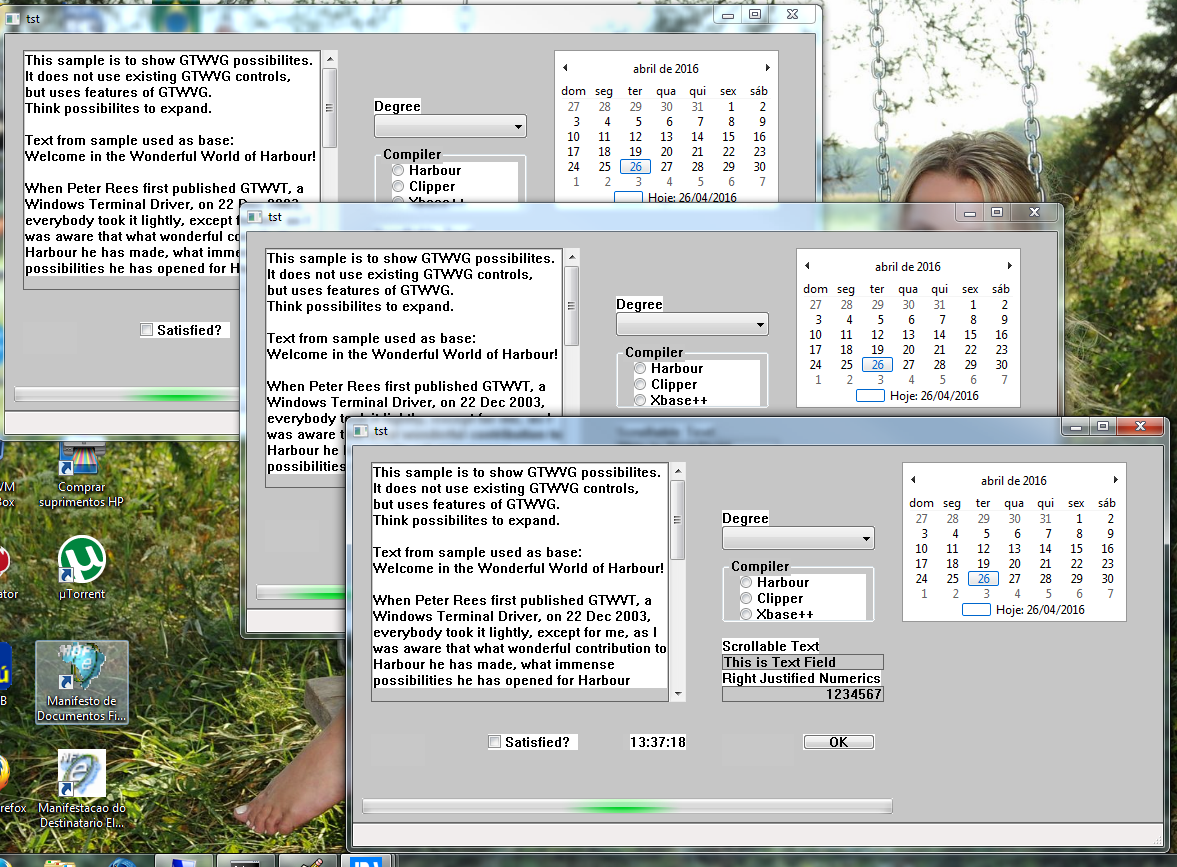Viewport: 1177px width, 867px height.
Task: Click next month arrow in middle window calendar
Action: click(1009, 267)
